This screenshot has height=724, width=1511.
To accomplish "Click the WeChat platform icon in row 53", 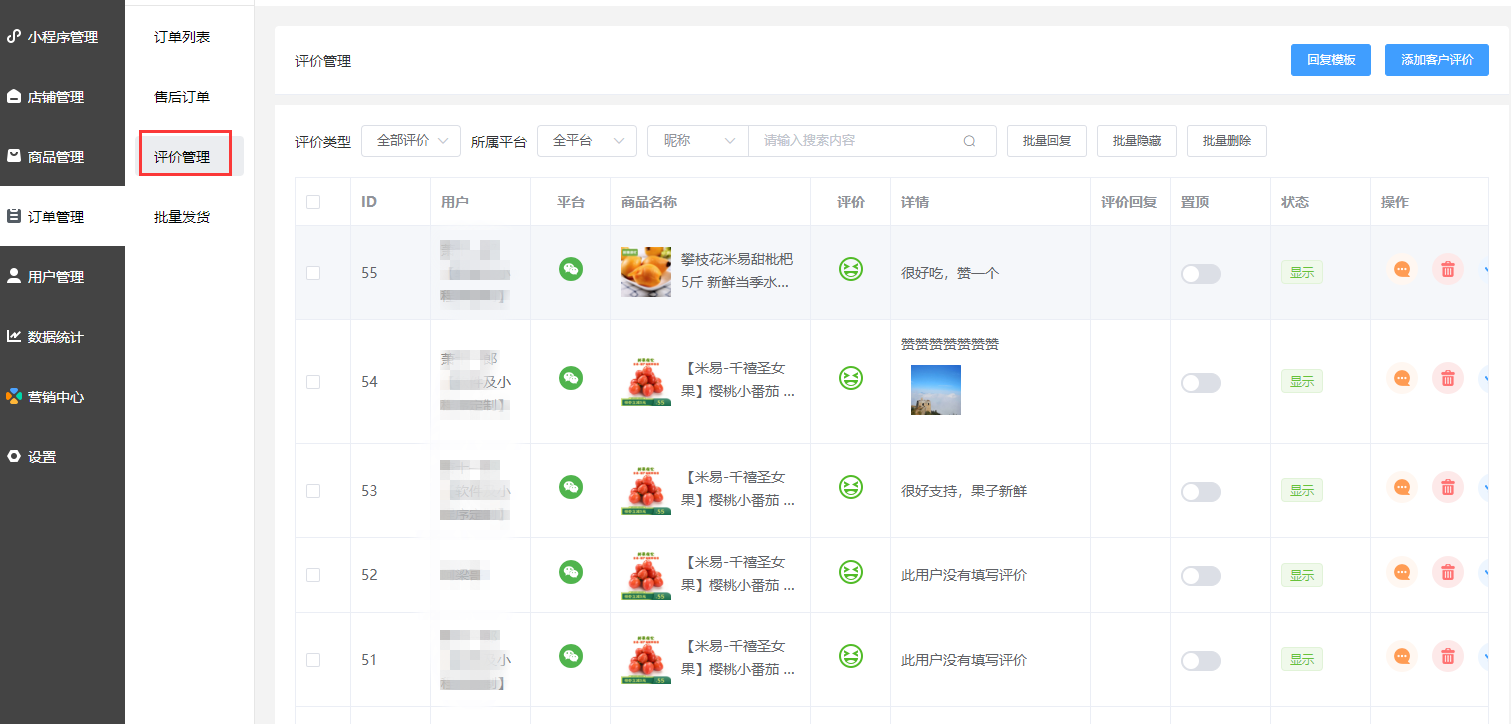I will 571,487.
